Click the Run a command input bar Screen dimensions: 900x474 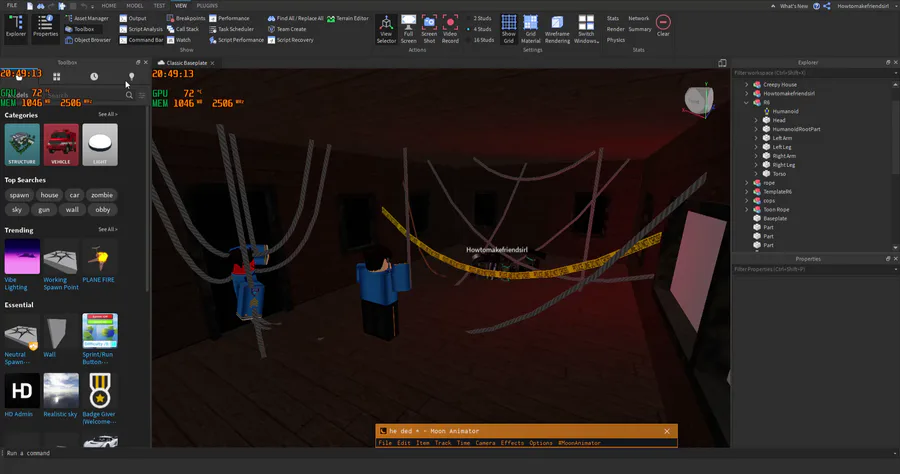point(448,453)
